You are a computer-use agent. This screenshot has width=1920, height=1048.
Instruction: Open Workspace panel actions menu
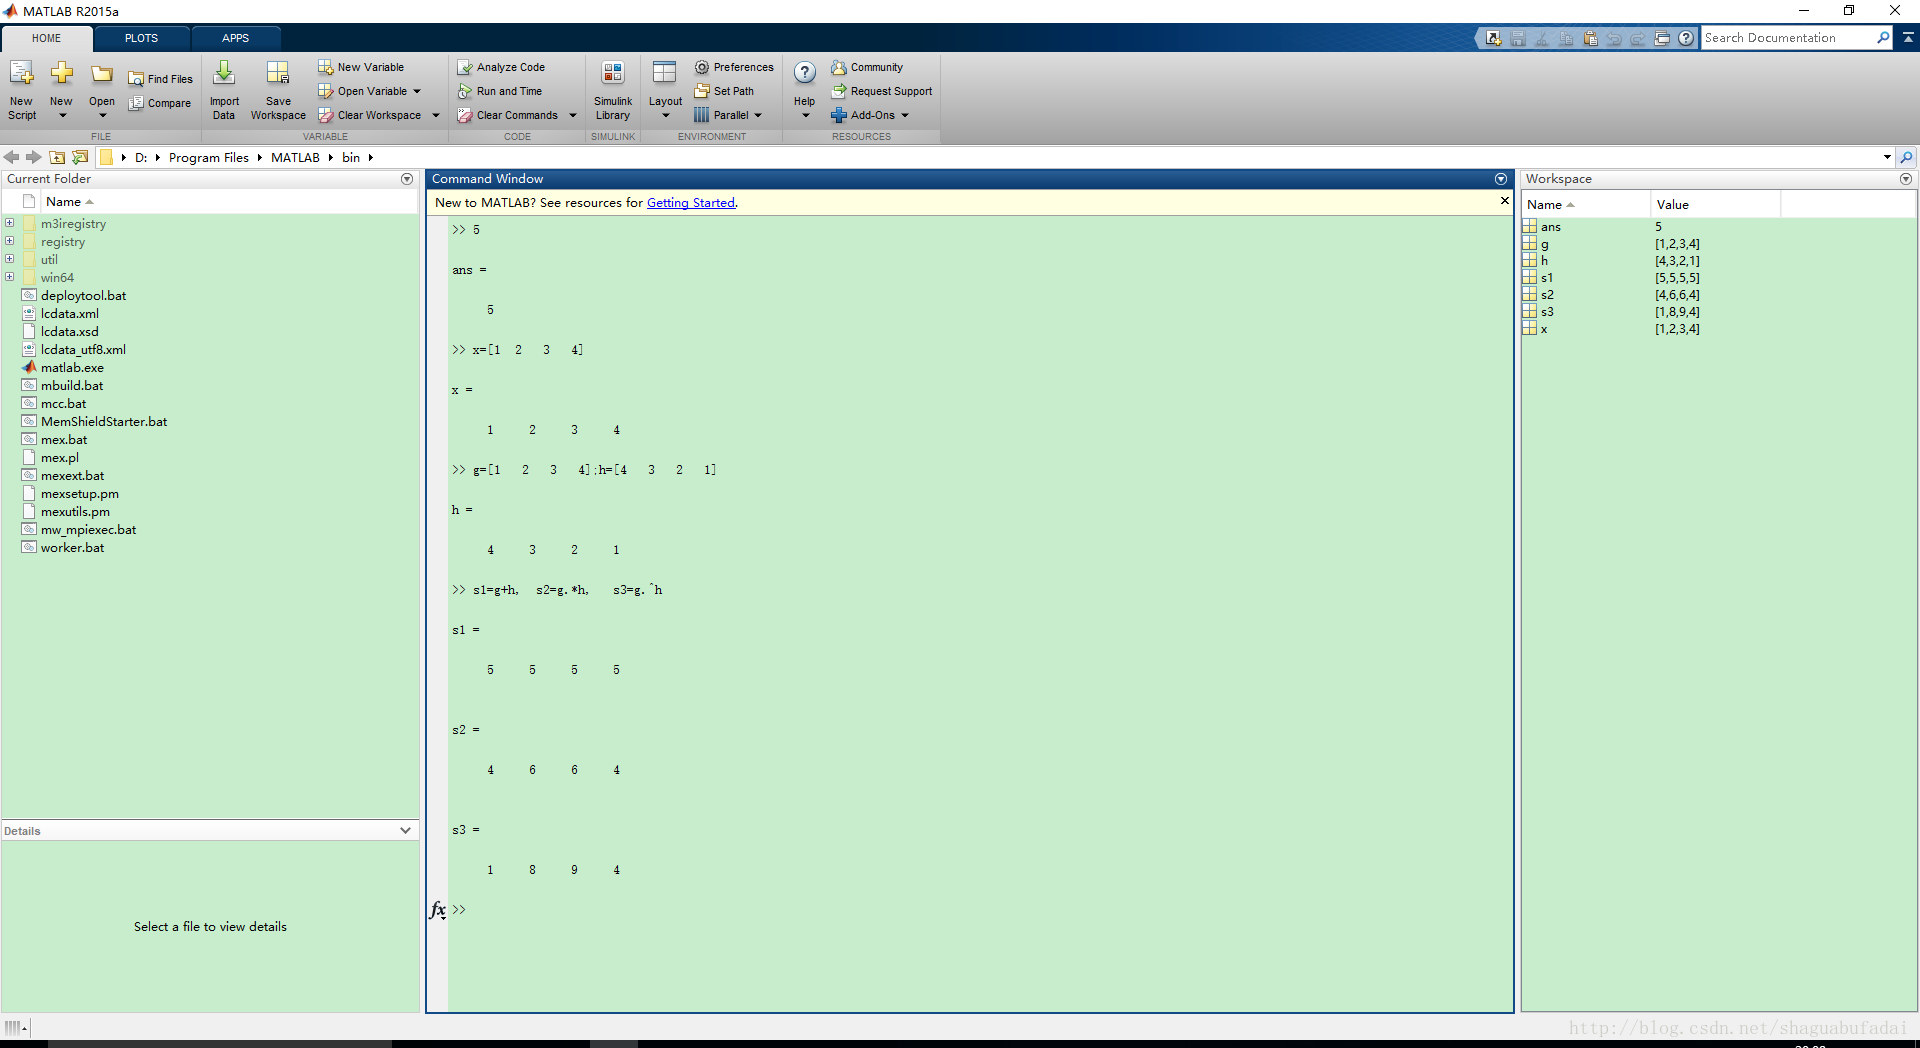(1906, 179)
